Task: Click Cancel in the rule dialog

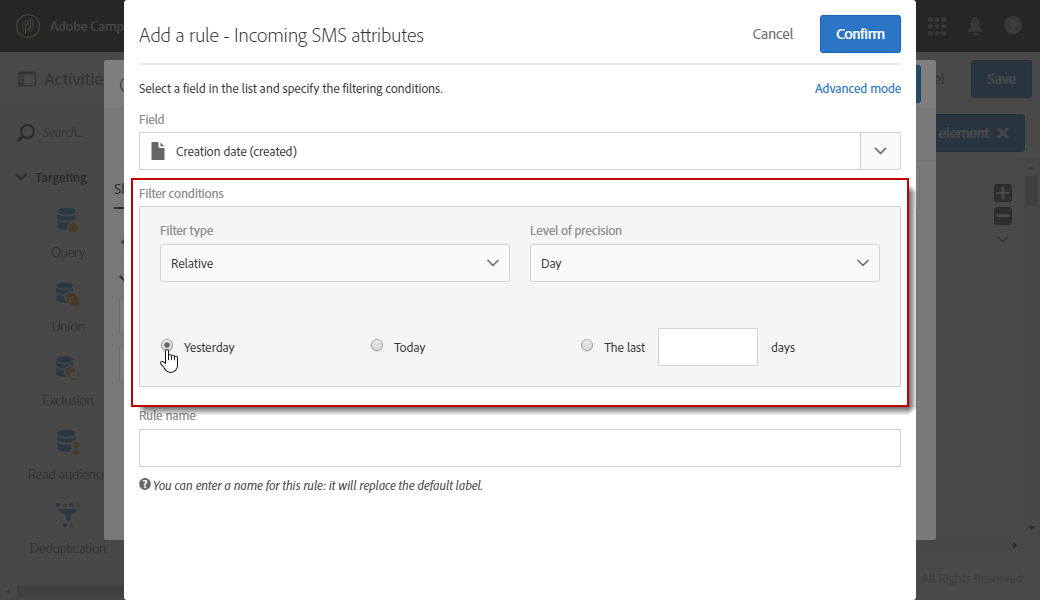Action: pos(772,34)
